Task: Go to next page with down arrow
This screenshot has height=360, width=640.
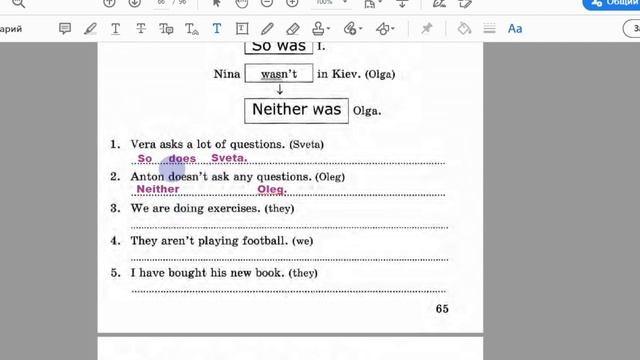Action: (x=134, y=3)
